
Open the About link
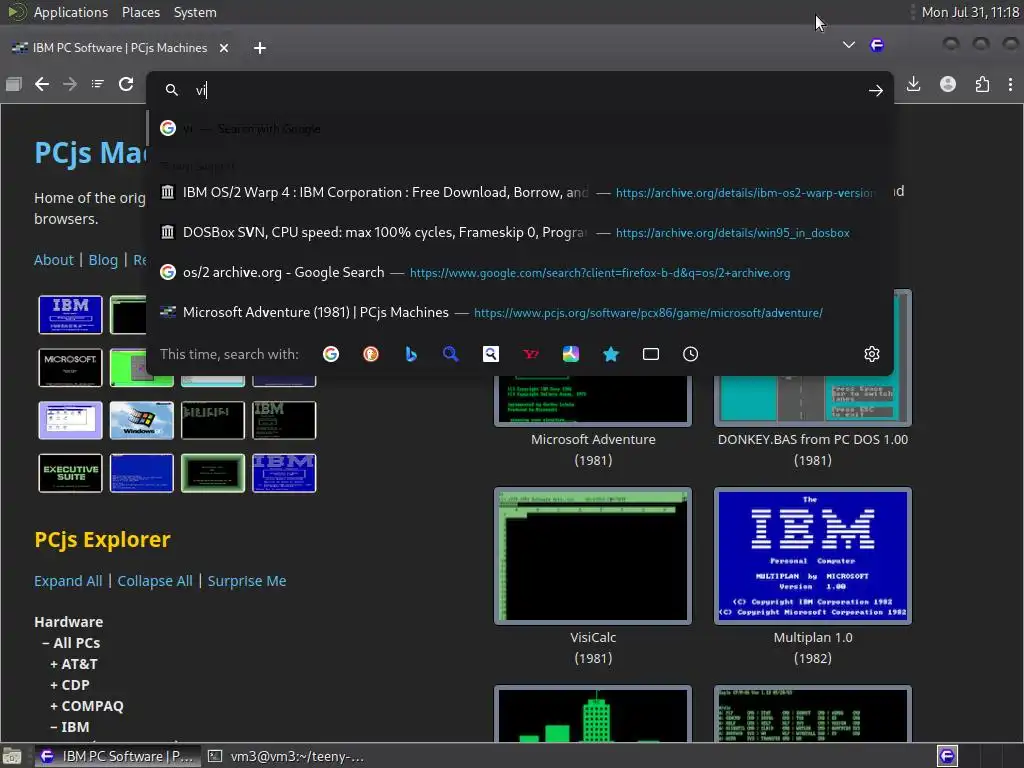pyautogui.click(x=54, y=260)
